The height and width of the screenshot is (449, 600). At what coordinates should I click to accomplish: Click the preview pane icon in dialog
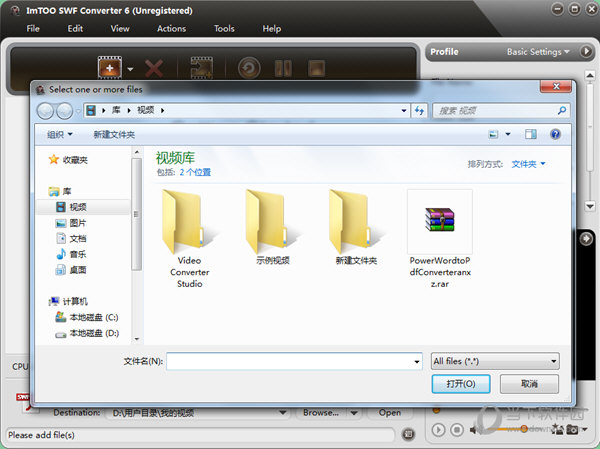(x=531, y=134)
